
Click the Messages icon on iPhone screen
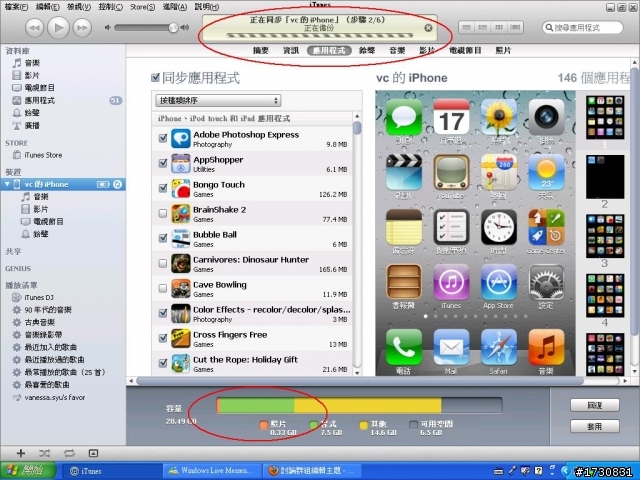tap(403, 117)
